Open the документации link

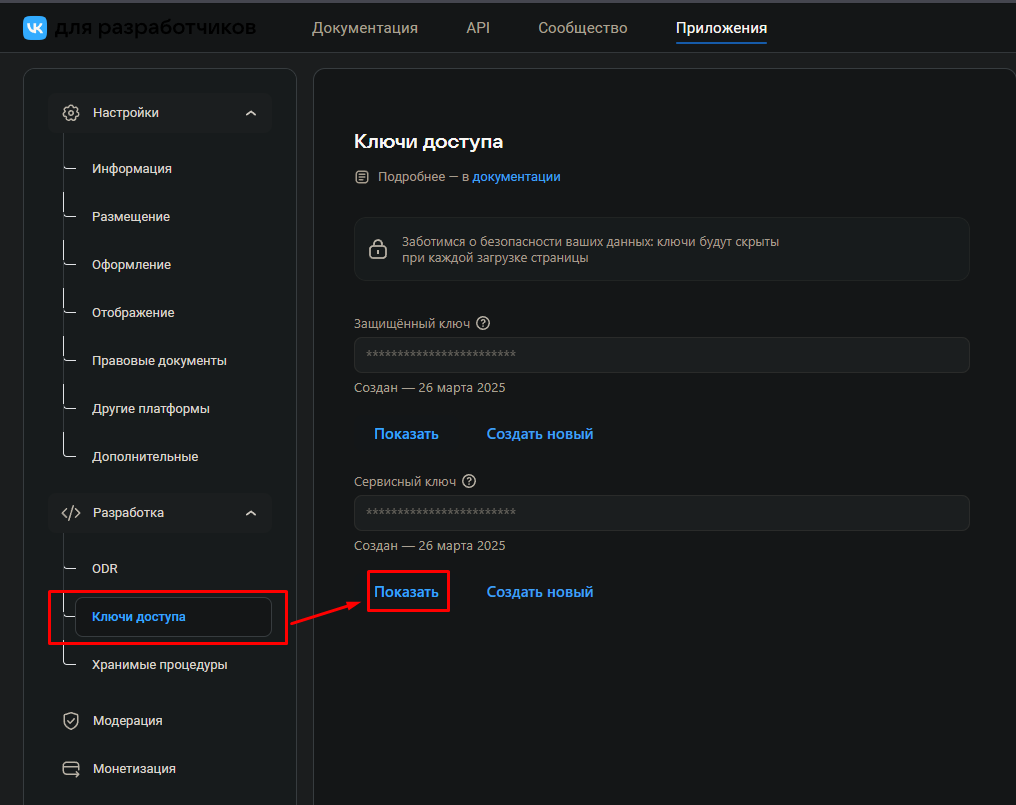516,176
